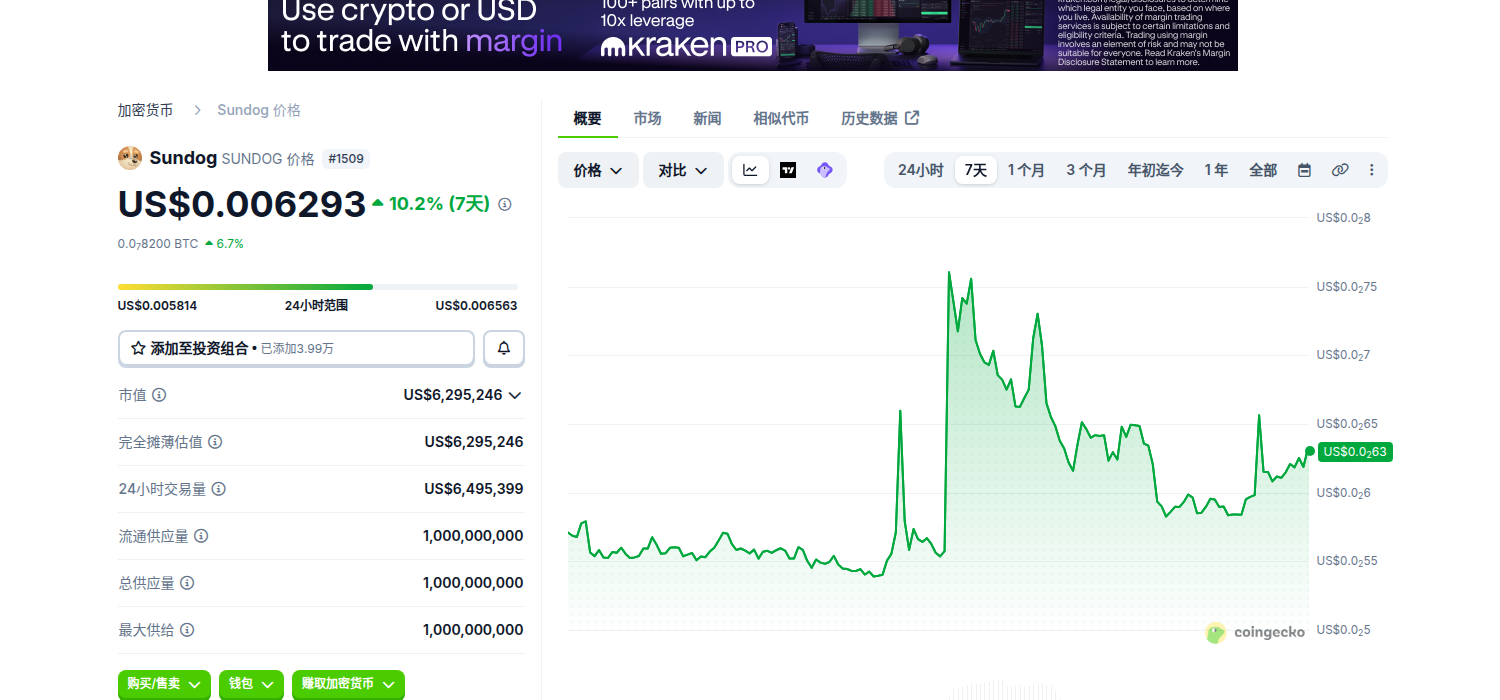Open the 价格 dropdown
This screenshot has height=700, width=1500.
click(x=598, y=170)
